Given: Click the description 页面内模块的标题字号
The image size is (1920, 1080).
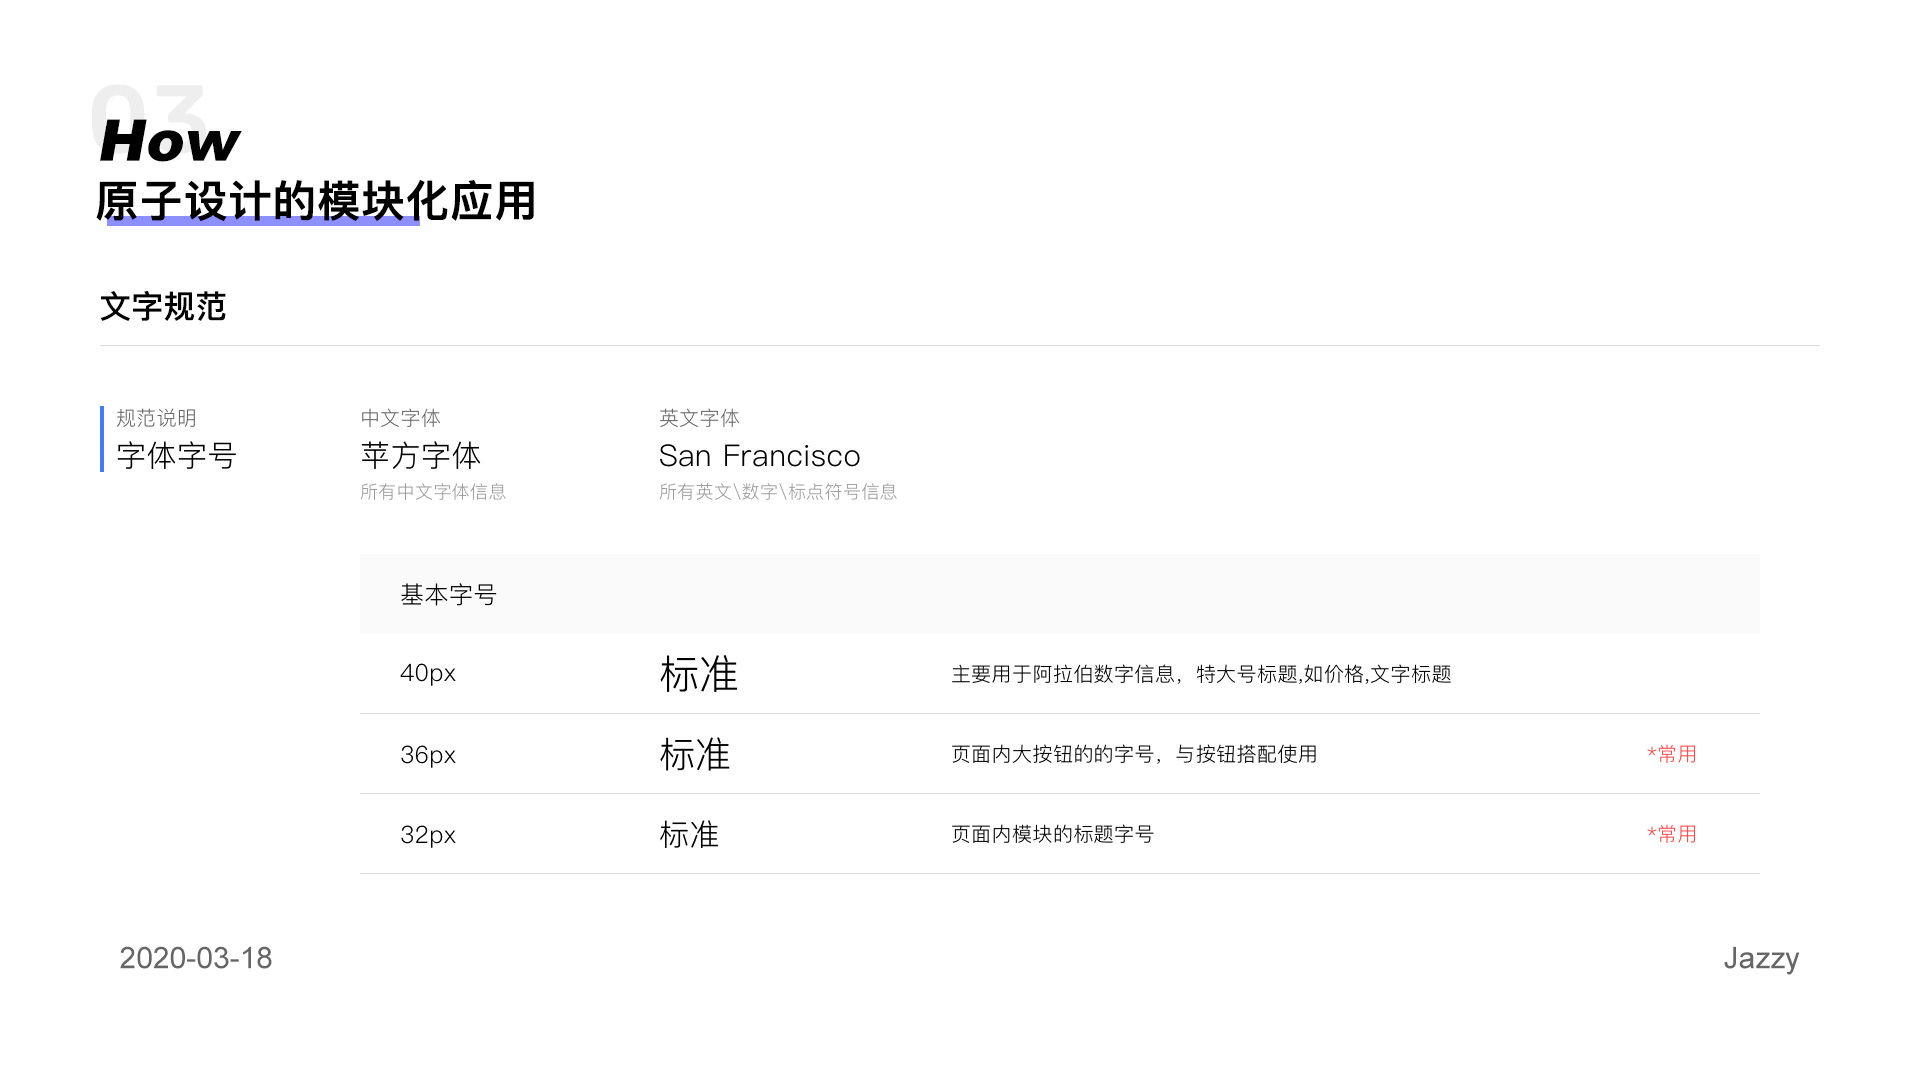Looking at the screenshot, I should click(x=1052, y=834).
